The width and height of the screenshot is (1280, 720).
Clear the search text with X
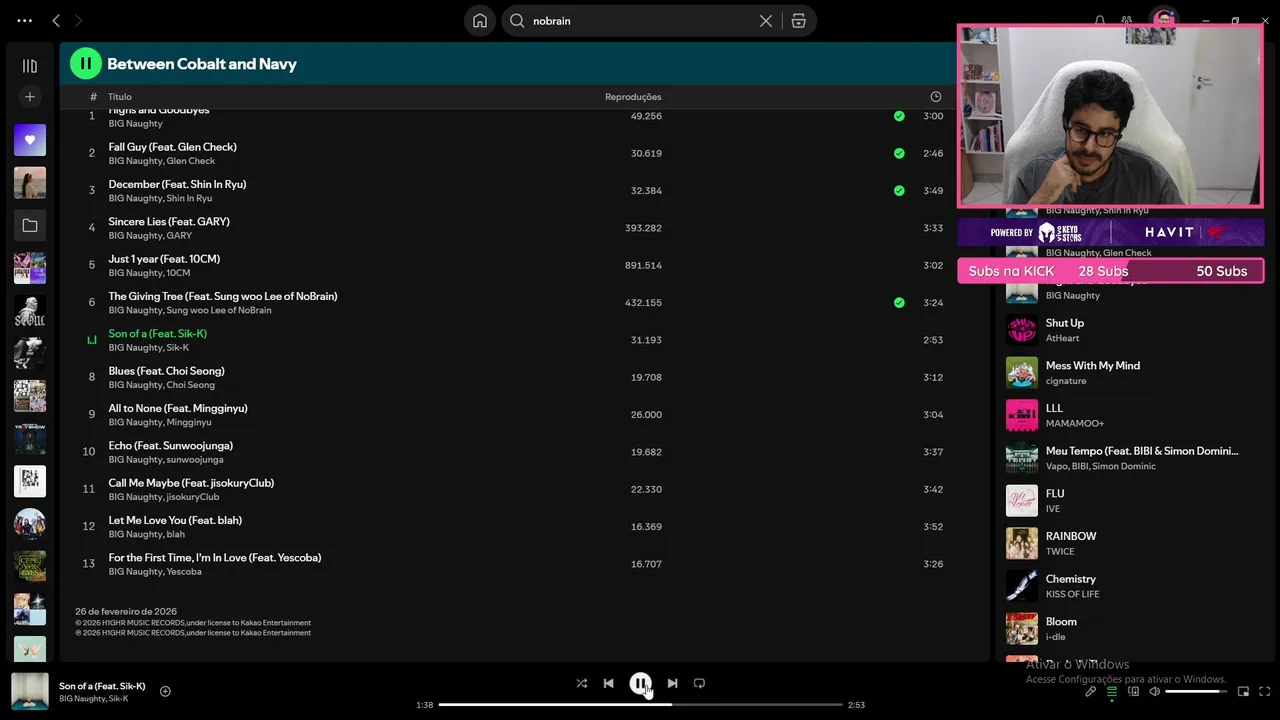click(766, 21)
